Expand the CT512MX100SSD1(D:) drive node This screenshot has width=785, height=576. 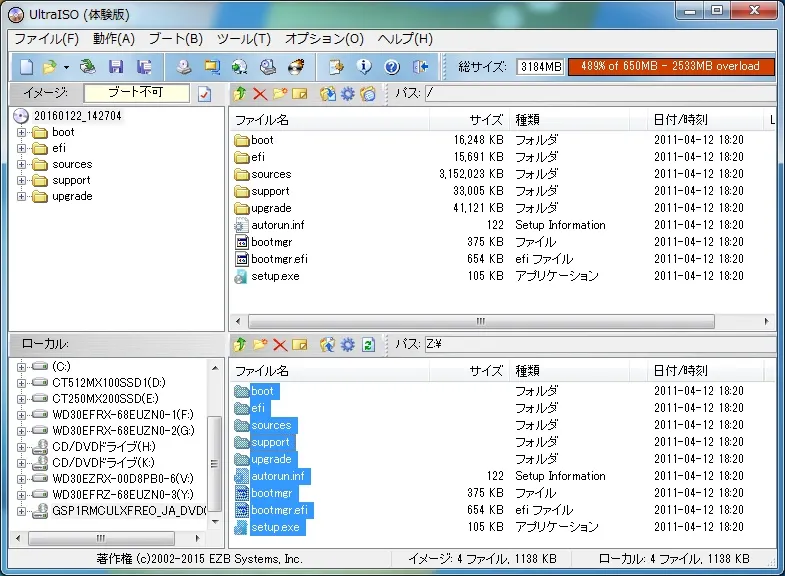[22, 383]
